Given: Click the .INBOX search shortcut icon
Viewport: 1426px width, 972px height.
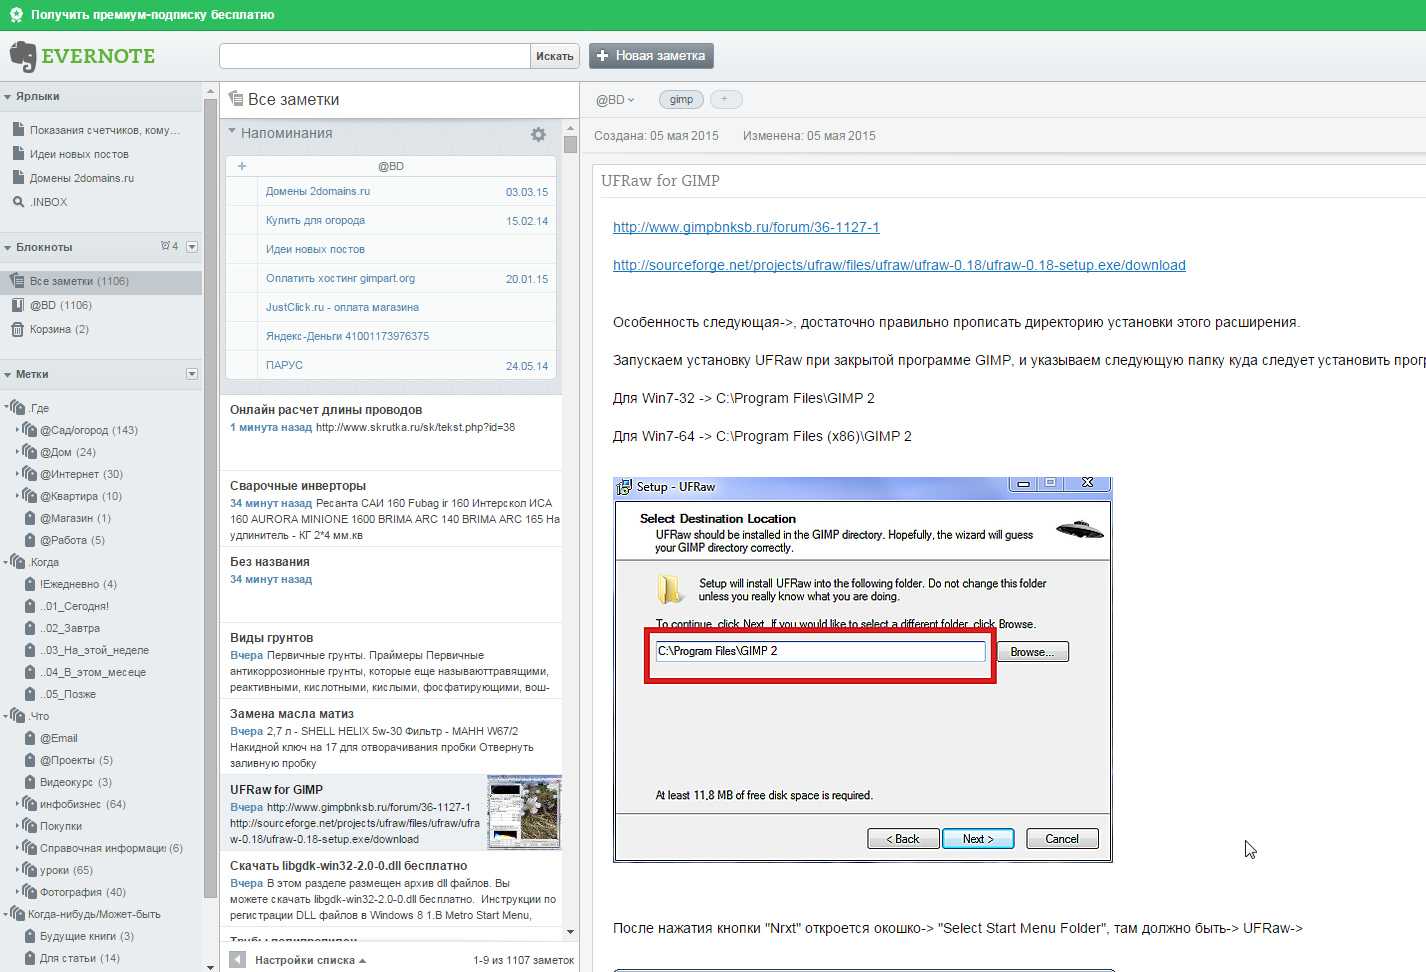Looking at the screenshot, I should pyautogui.click(x=18, y=202).
